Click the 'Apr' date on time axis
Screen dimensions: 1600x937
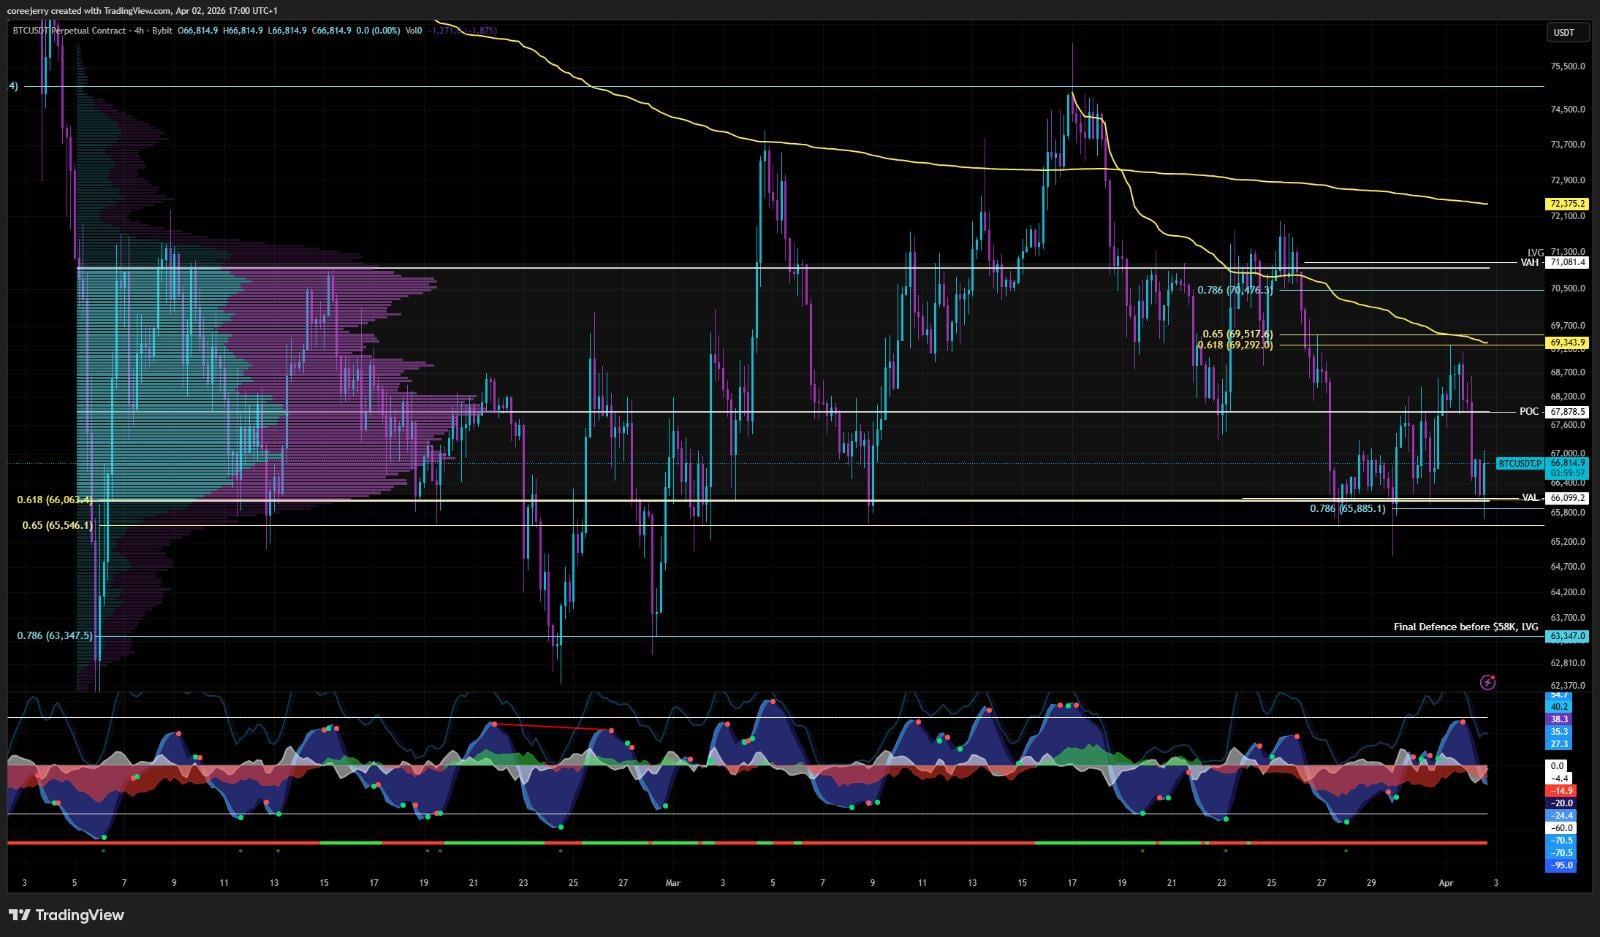(1444, 883)
